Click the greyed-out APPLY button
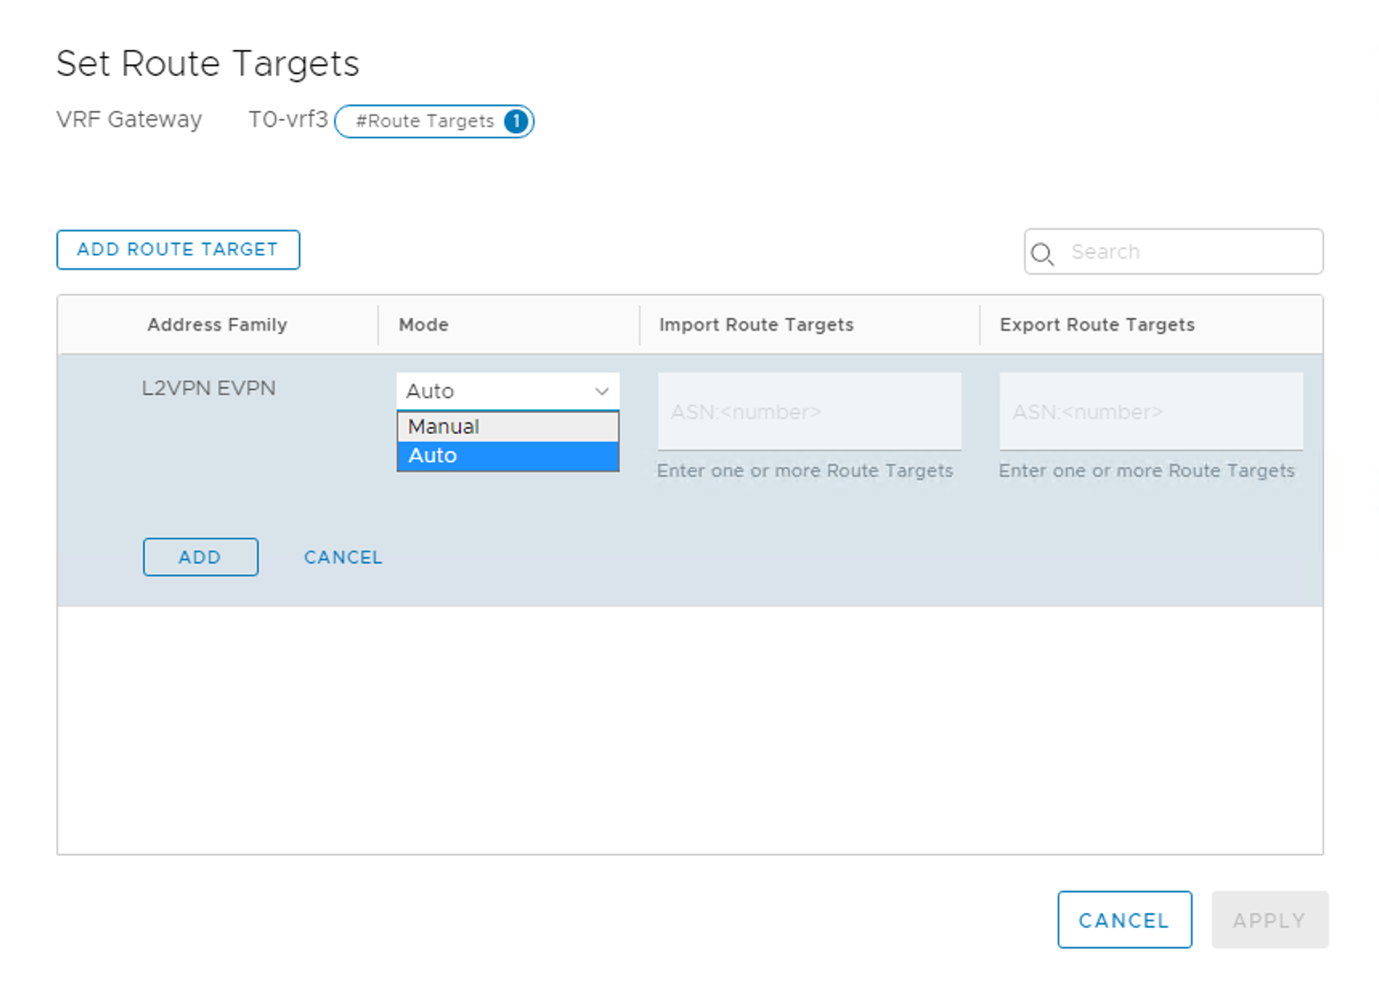Screen dimensions: 1379x989 (x=1269, y=920)
